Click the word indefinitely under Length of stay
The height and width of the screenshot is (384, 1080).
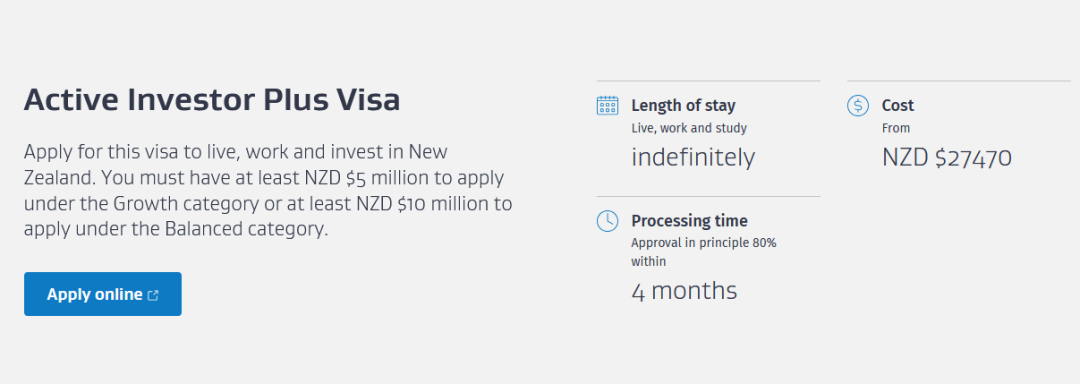[x=693, y=158]
